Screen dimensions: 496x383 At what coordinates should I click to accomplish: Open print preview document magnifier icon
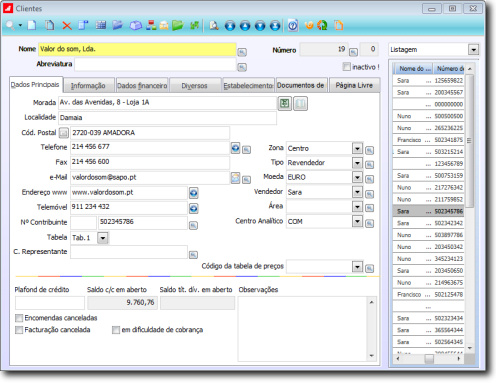point(214,25)
